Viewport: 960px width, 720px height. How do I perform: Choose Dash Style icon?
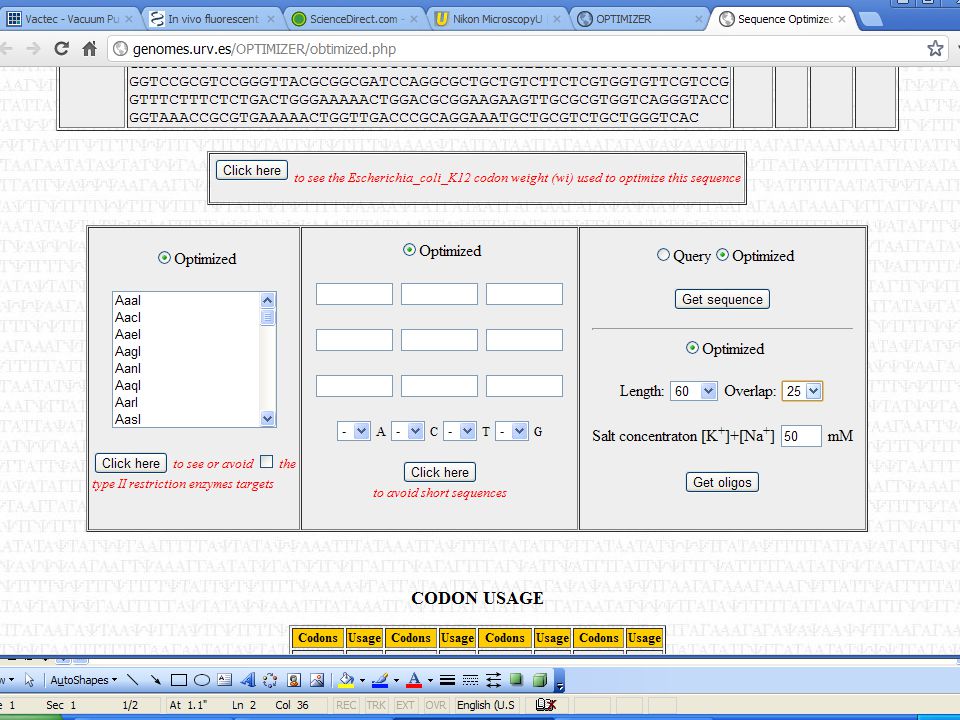[470, 680]
